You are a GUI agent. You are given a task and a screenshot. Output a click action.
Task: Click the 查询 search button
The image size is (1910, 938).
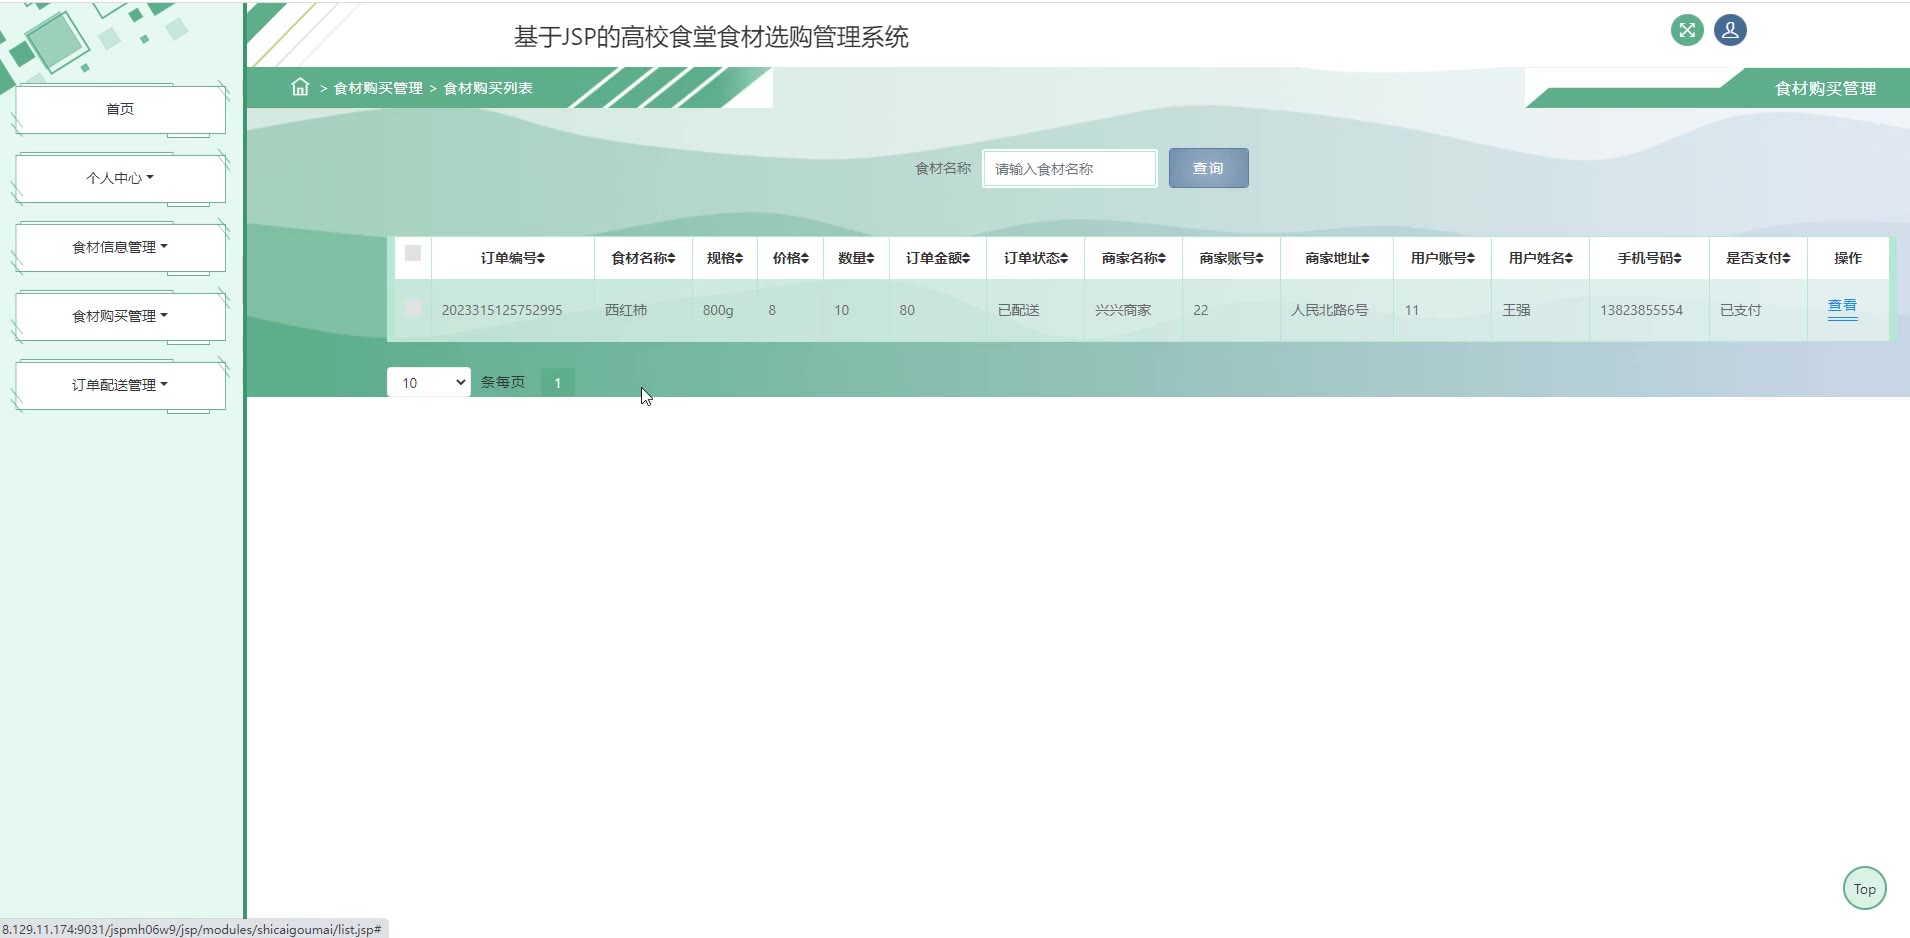(1208, 168)
